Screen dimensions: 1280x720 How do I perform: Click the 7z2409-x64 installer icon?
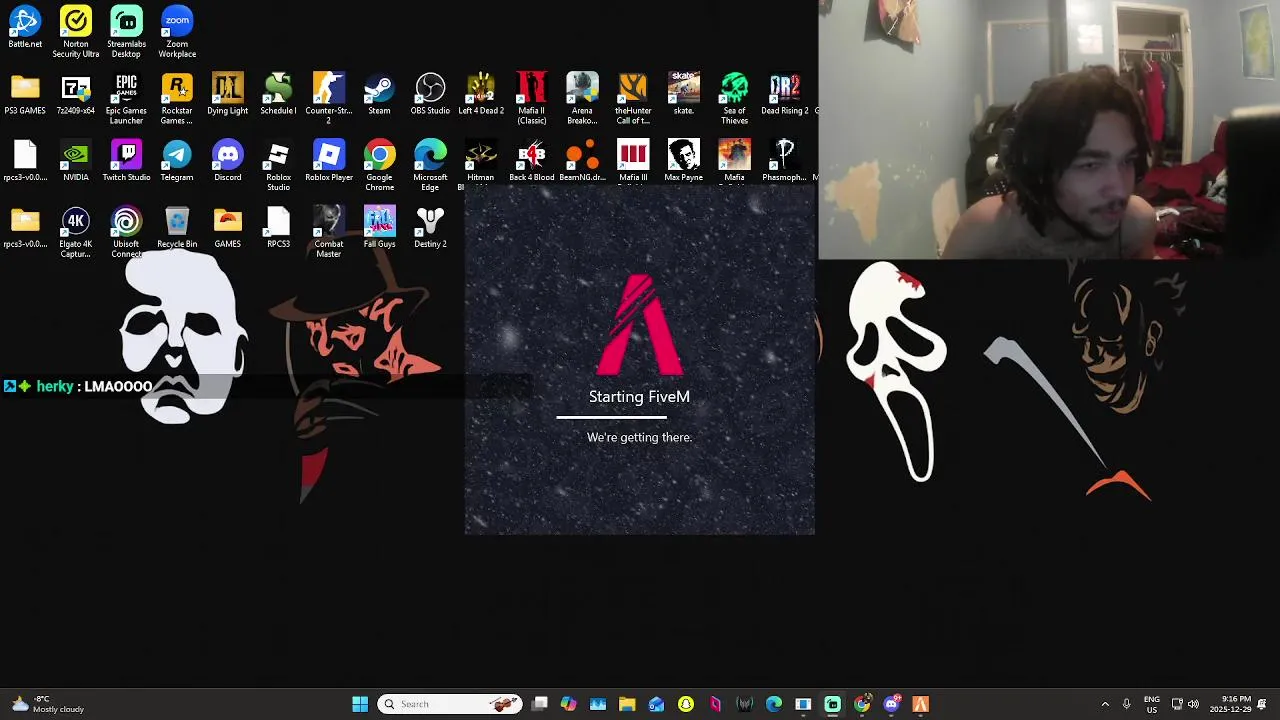point(76,94)
